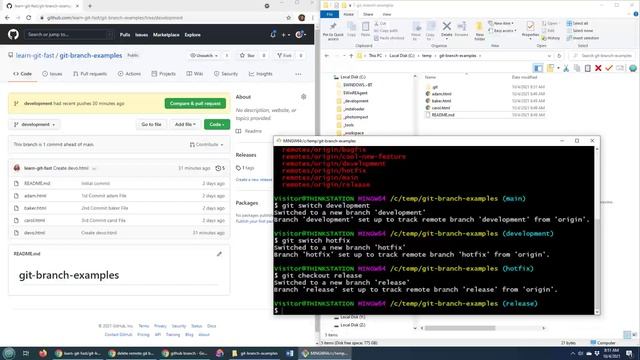The height and width of the screenshot is (360, 640).
Task: Switch to the Actions repo tab
Action: [x=129, y=74]
